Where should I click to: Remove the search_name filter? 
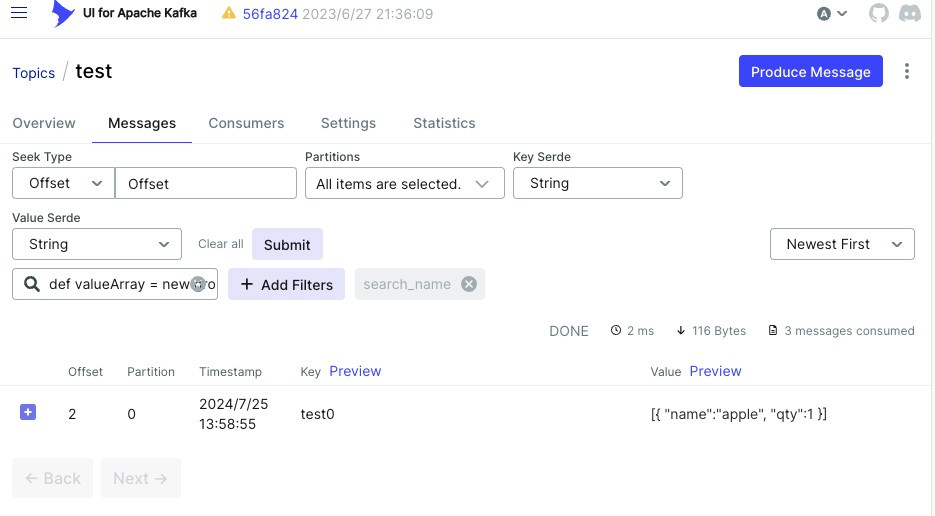coord(469,284)
